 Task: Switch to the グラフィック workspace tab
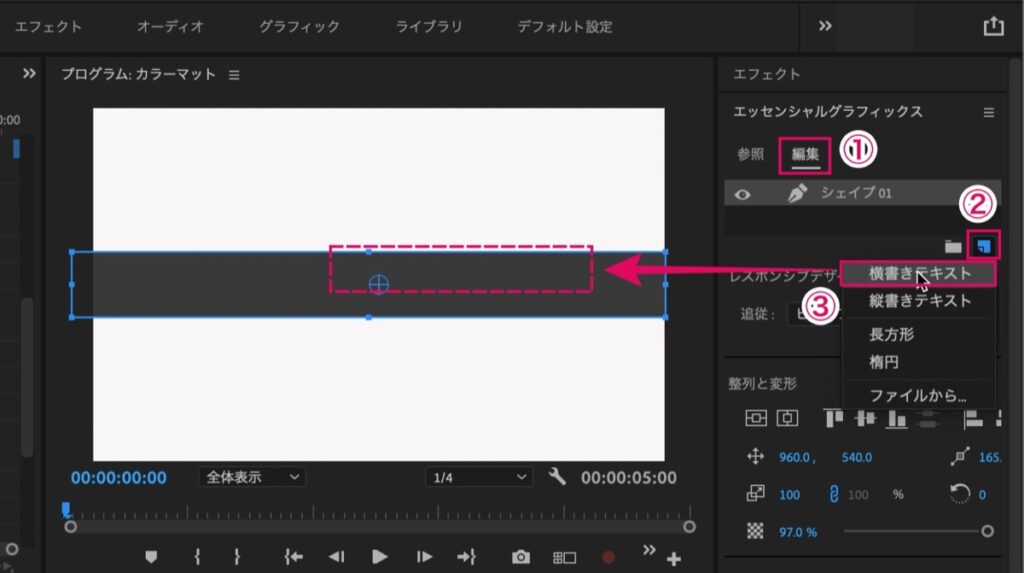299,27
